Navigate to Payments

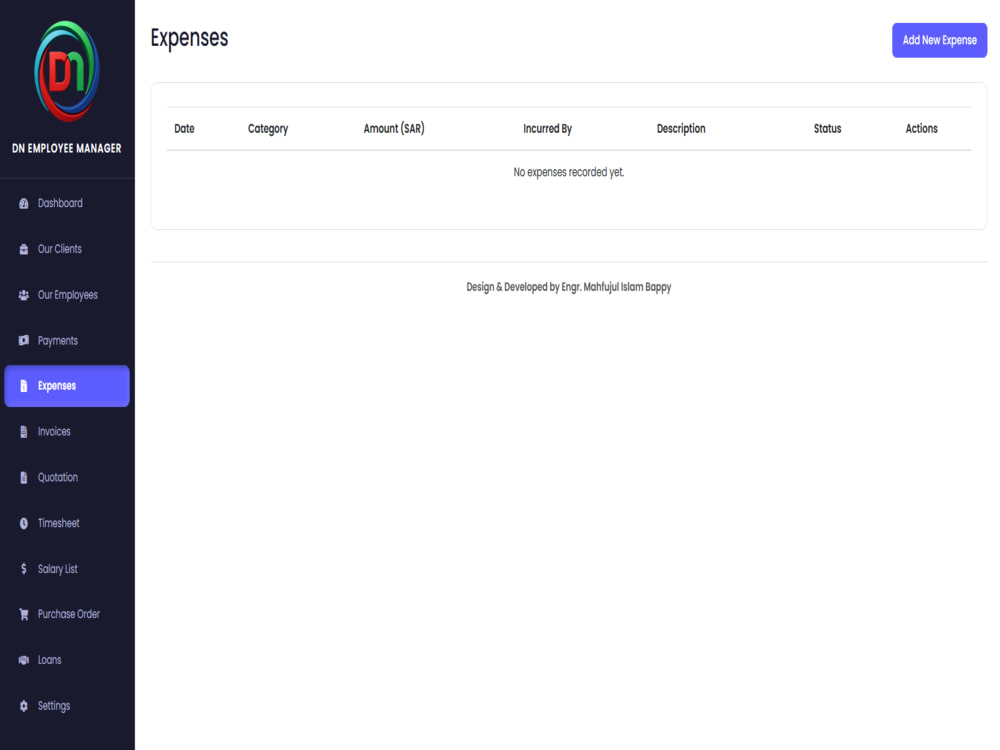67,341
